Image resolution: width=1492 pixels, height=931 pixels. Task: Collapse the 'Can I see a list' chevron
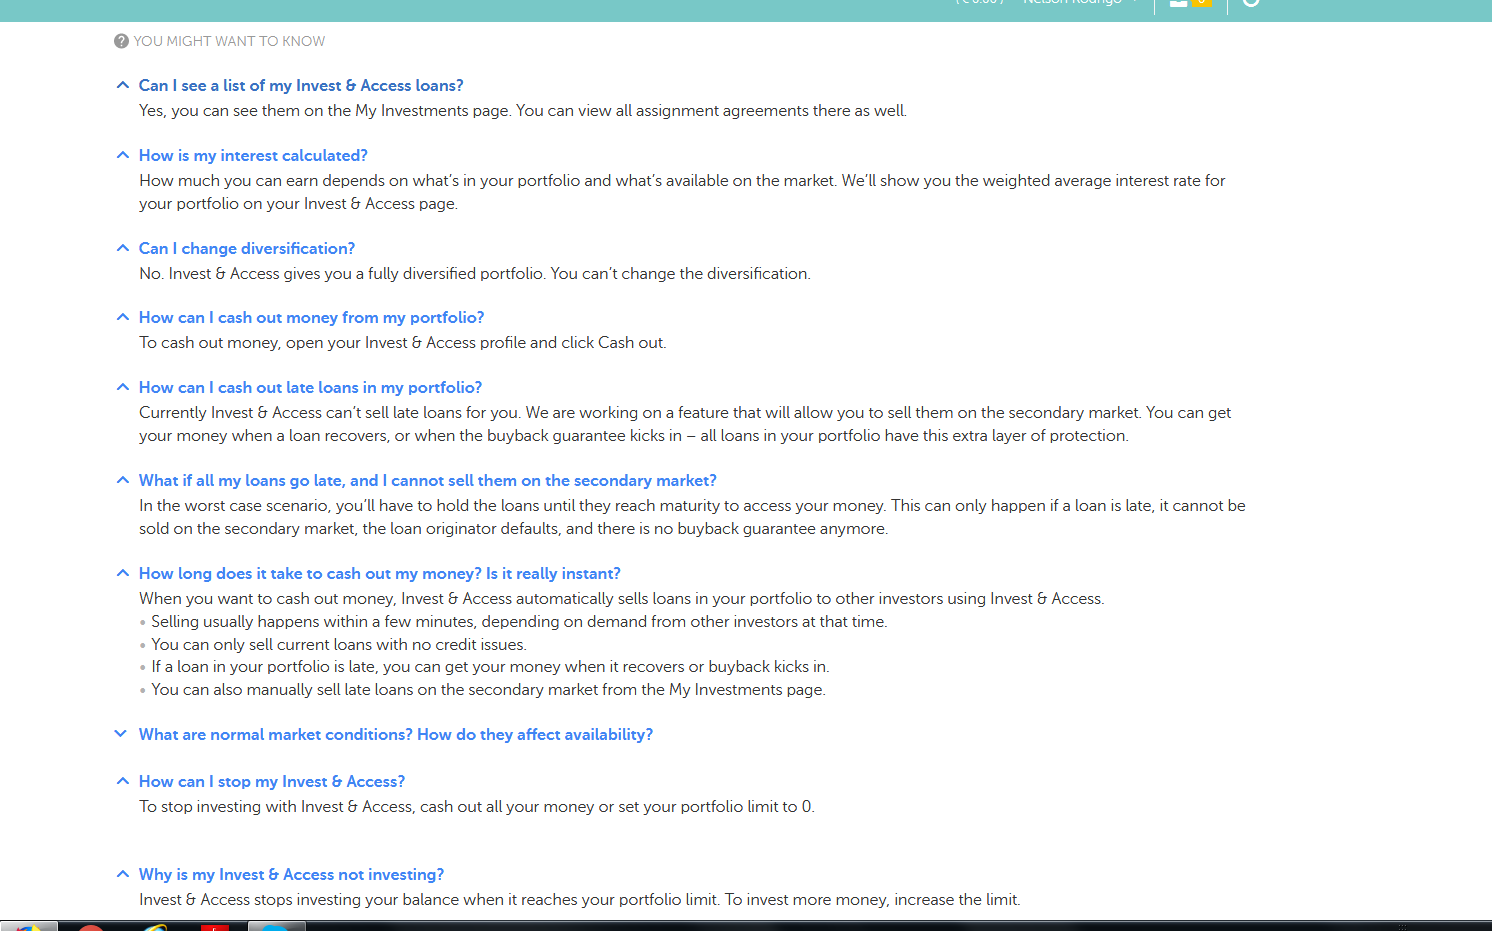point(122,85)
